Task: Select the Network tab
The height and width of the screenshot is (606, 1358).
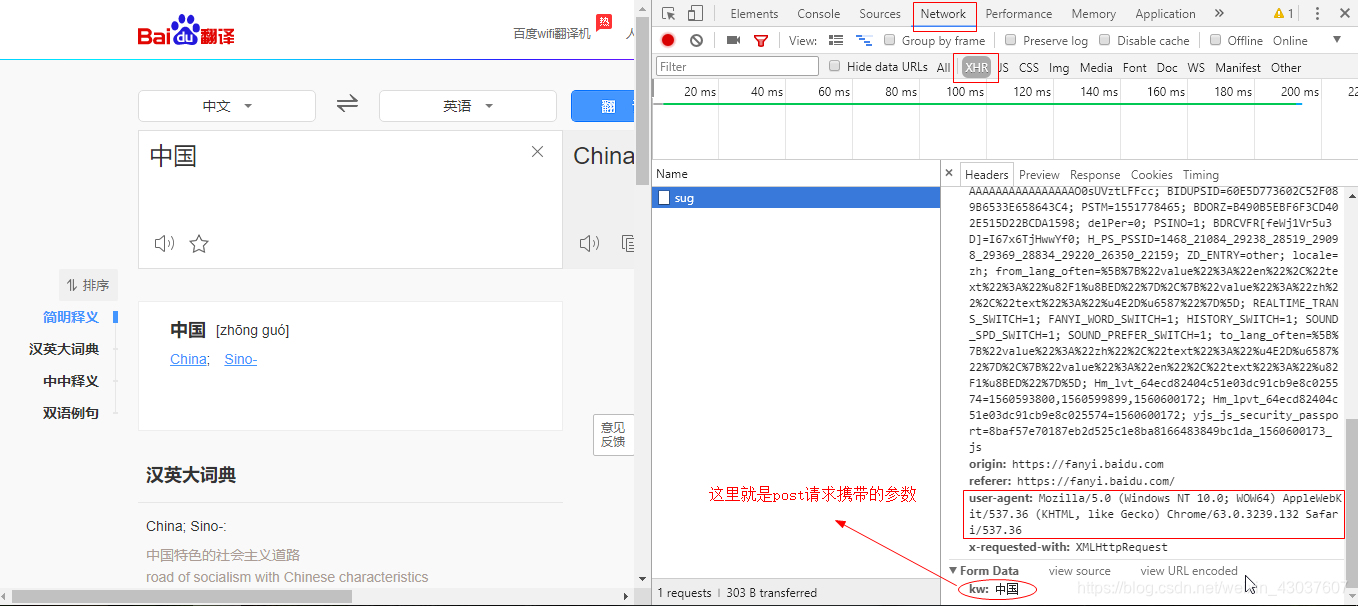Action: (943, 14)
